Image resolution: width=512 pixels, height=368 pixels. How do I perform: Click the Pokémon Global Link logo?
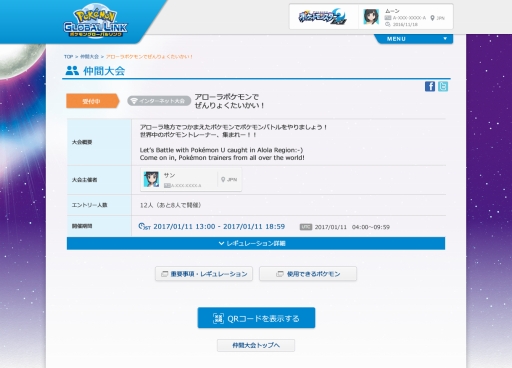[95, 21]
